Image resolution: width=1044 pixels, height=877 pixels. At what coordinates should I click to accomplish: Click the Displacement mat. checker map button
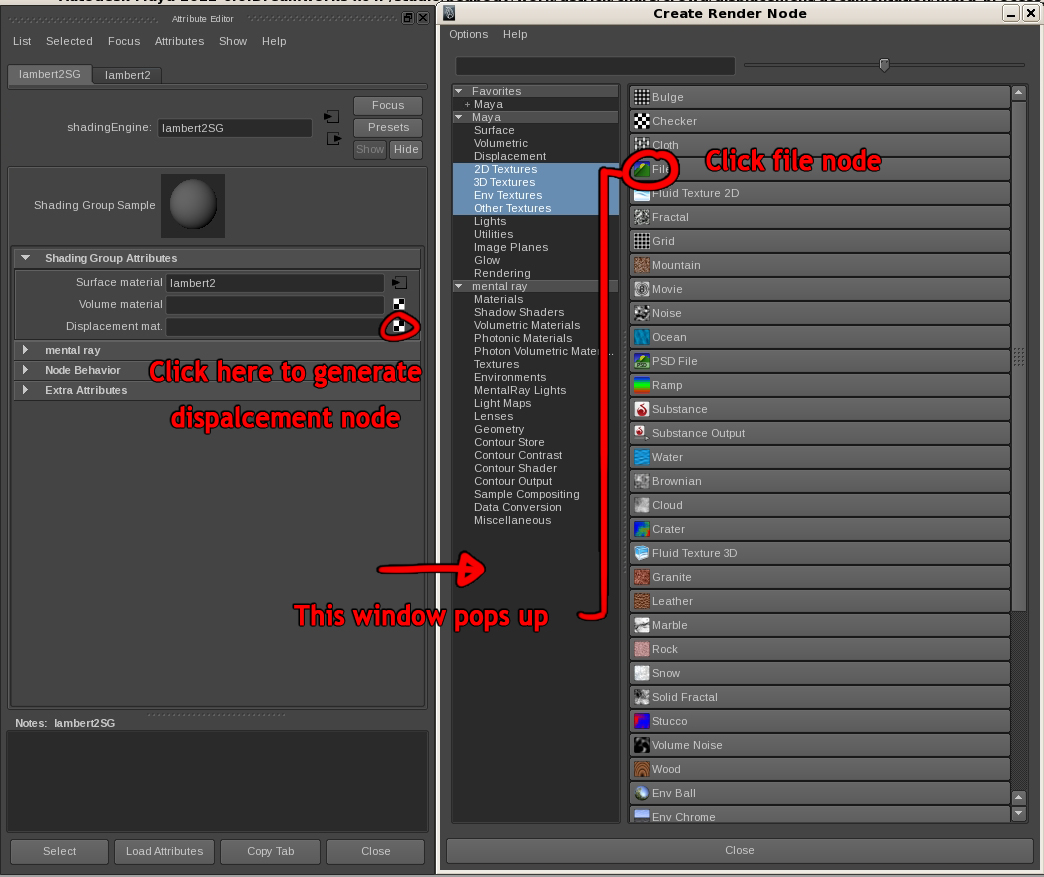point(399,326)
